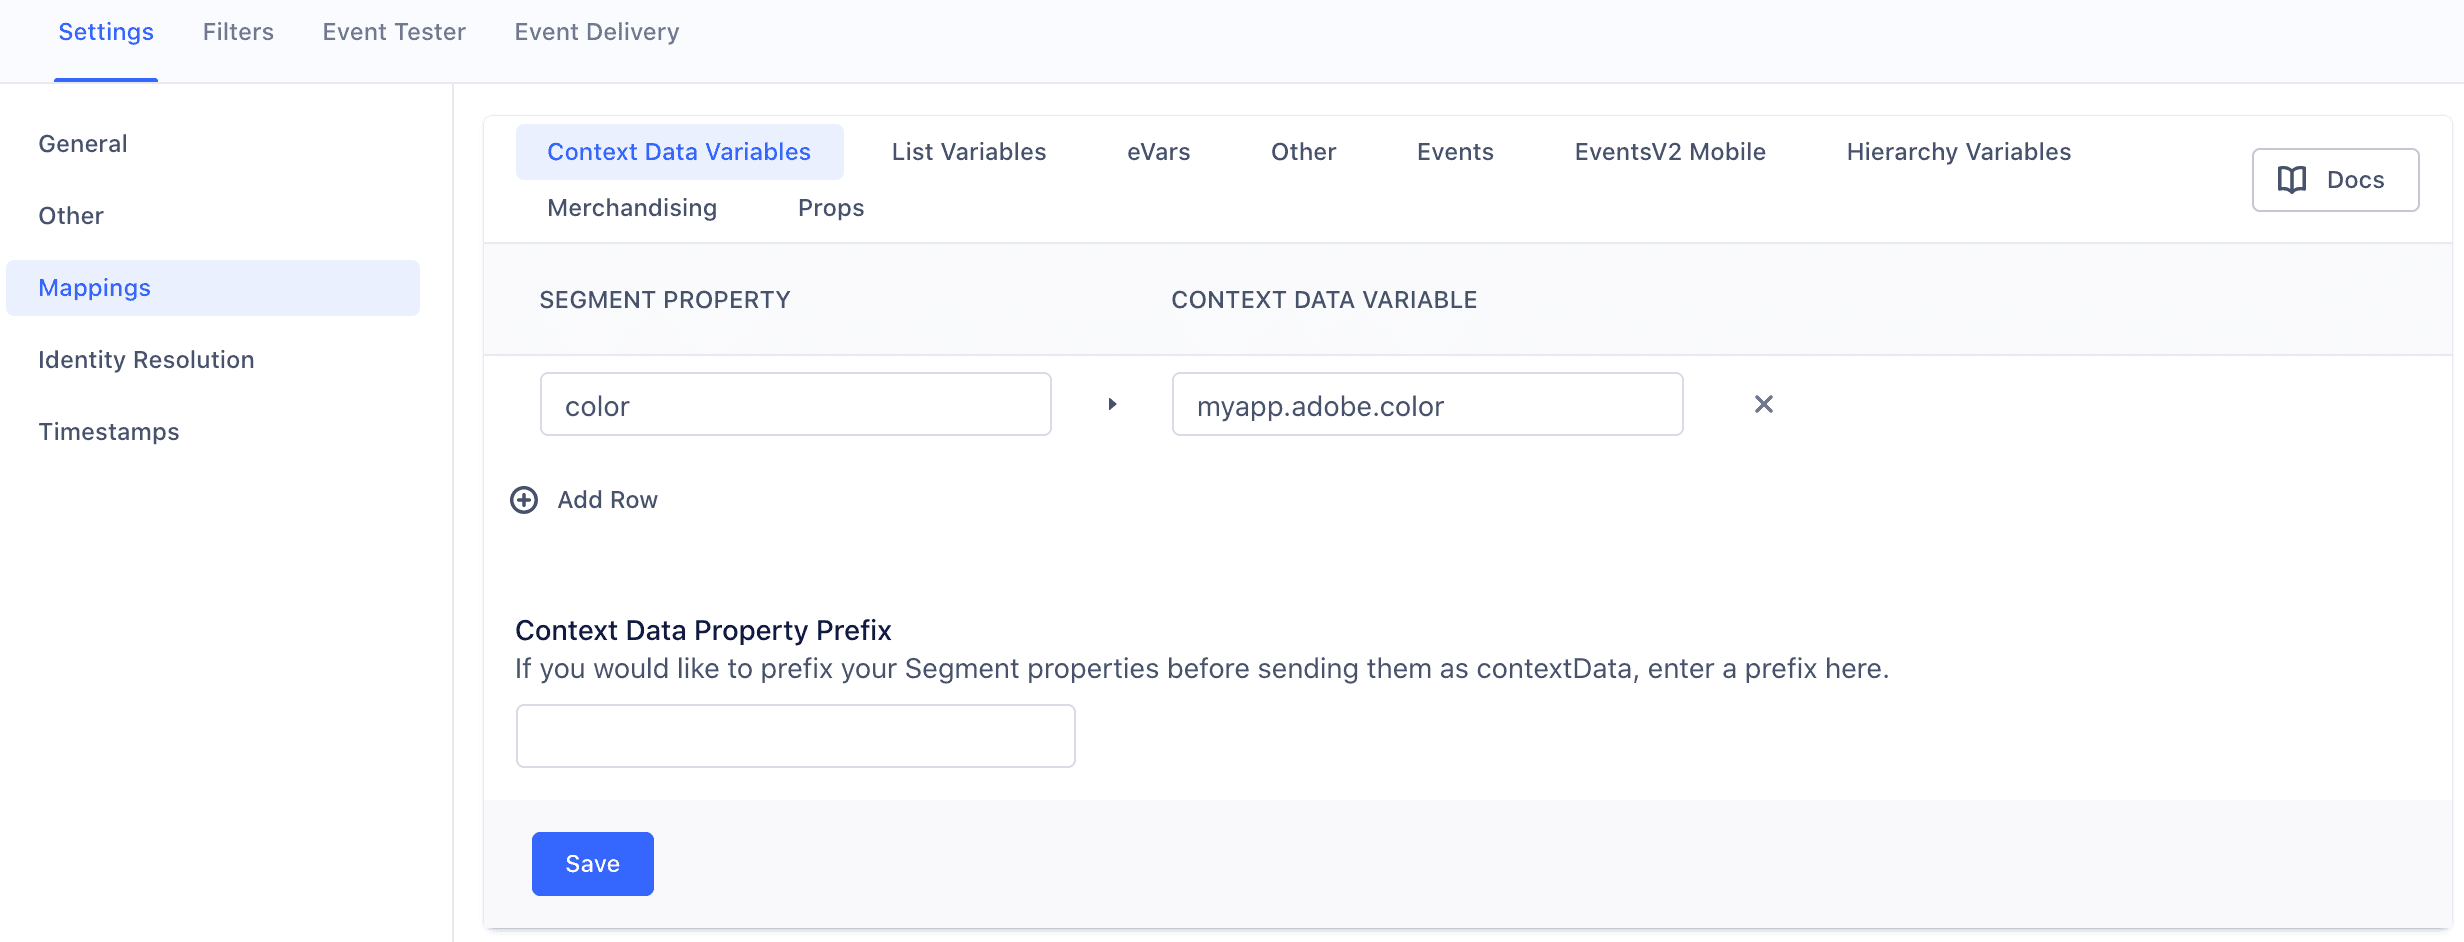Click the Context Data Property Prefix field

click(795, 736)
